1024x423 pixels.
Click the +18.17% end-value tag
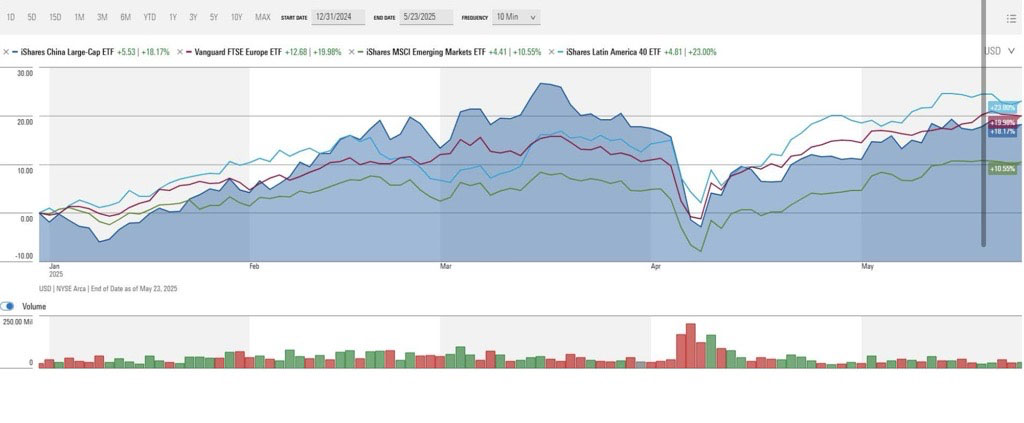1002,131
